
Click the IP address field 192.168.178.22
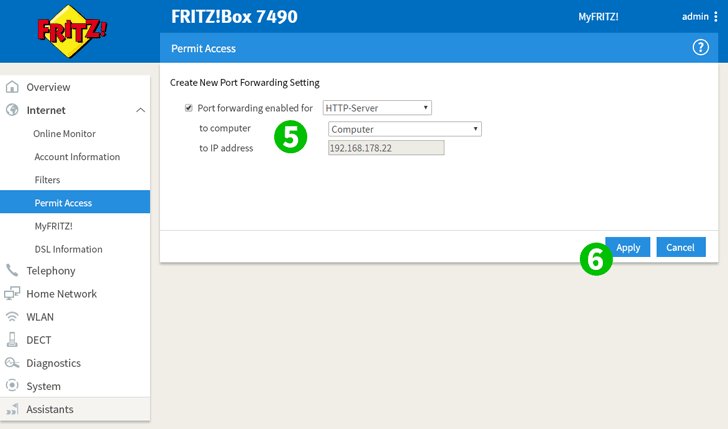point(386,148)
